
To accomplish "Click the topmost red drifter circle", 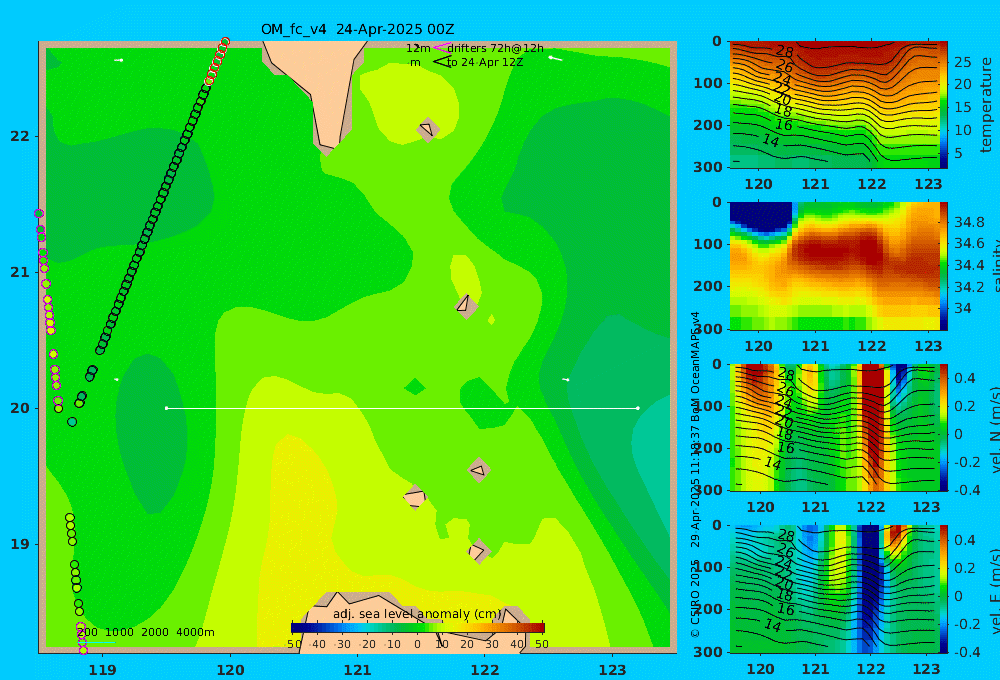I will coord(225,42).
